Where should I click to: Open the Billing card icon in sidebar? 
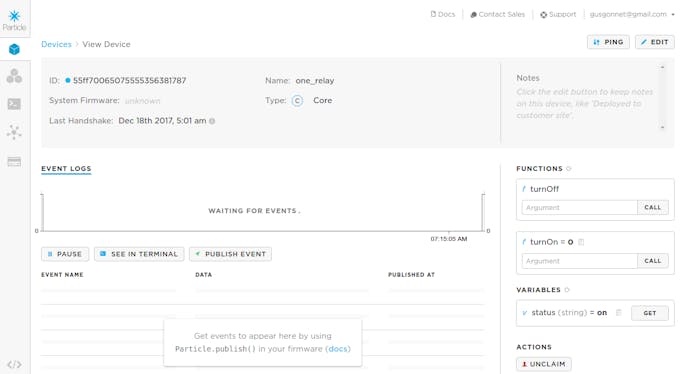tap(14, 162)
